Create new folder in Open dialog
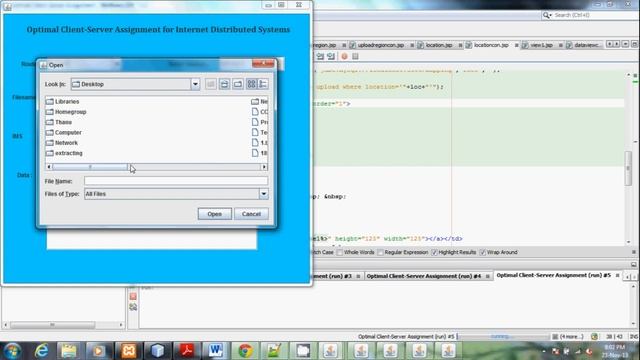 [x=238, y=84]
